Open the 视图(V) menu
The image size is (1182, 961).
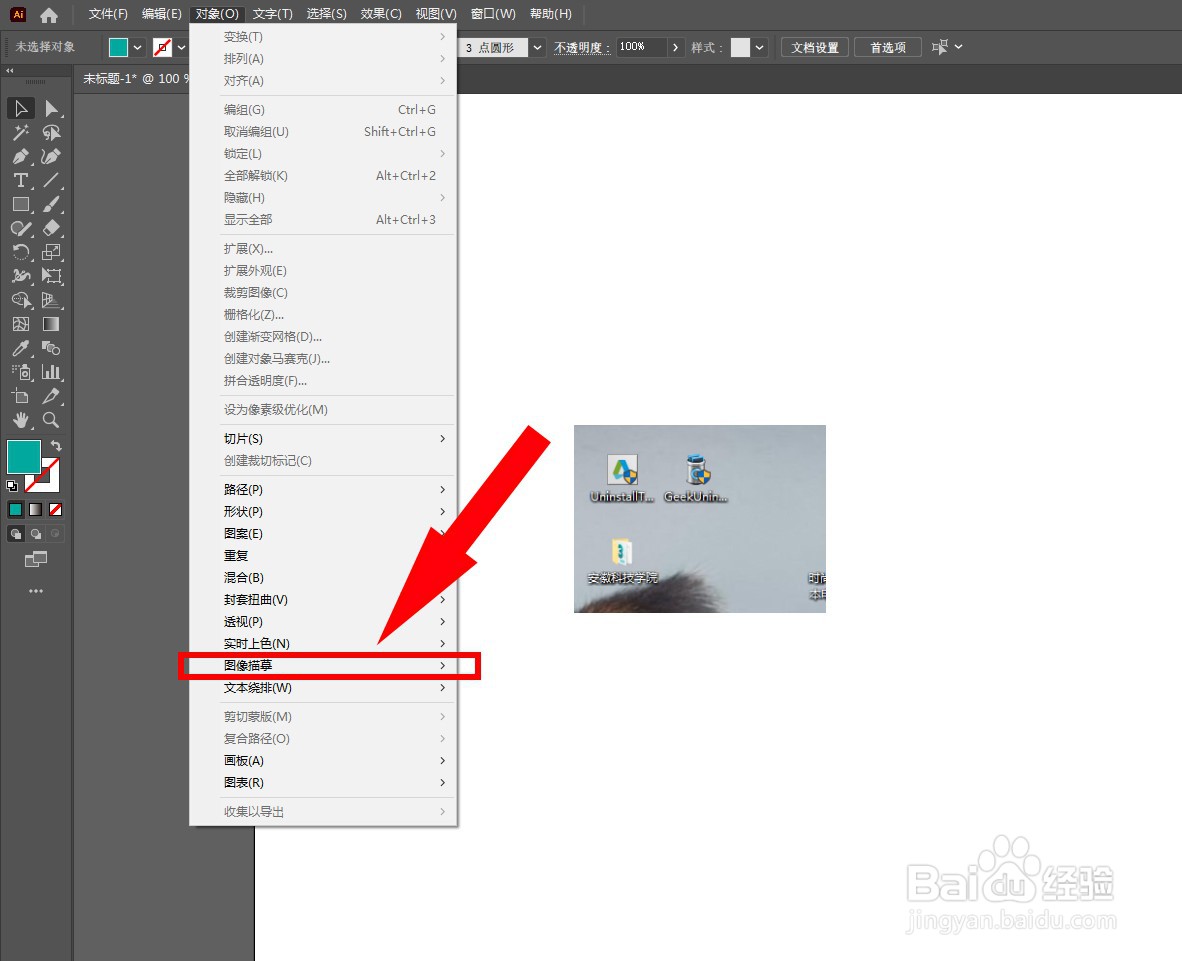[436, 14]
